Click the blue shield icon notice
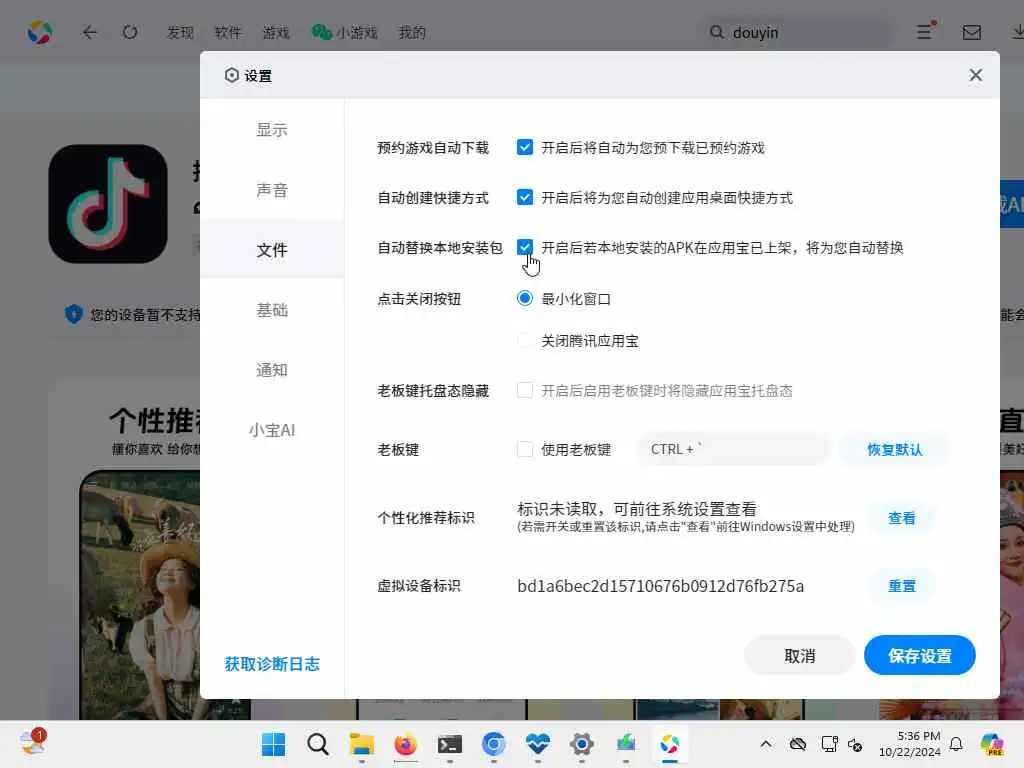The height and width of the screenshot is (768, 1024). tap(73, 314)
